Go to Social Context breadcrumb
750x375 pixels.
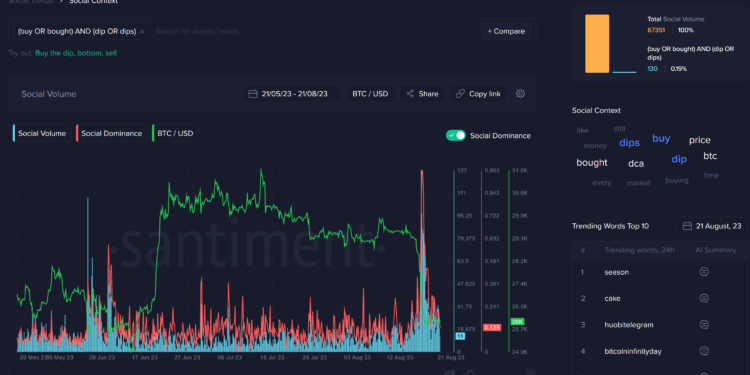pos(93,1)
